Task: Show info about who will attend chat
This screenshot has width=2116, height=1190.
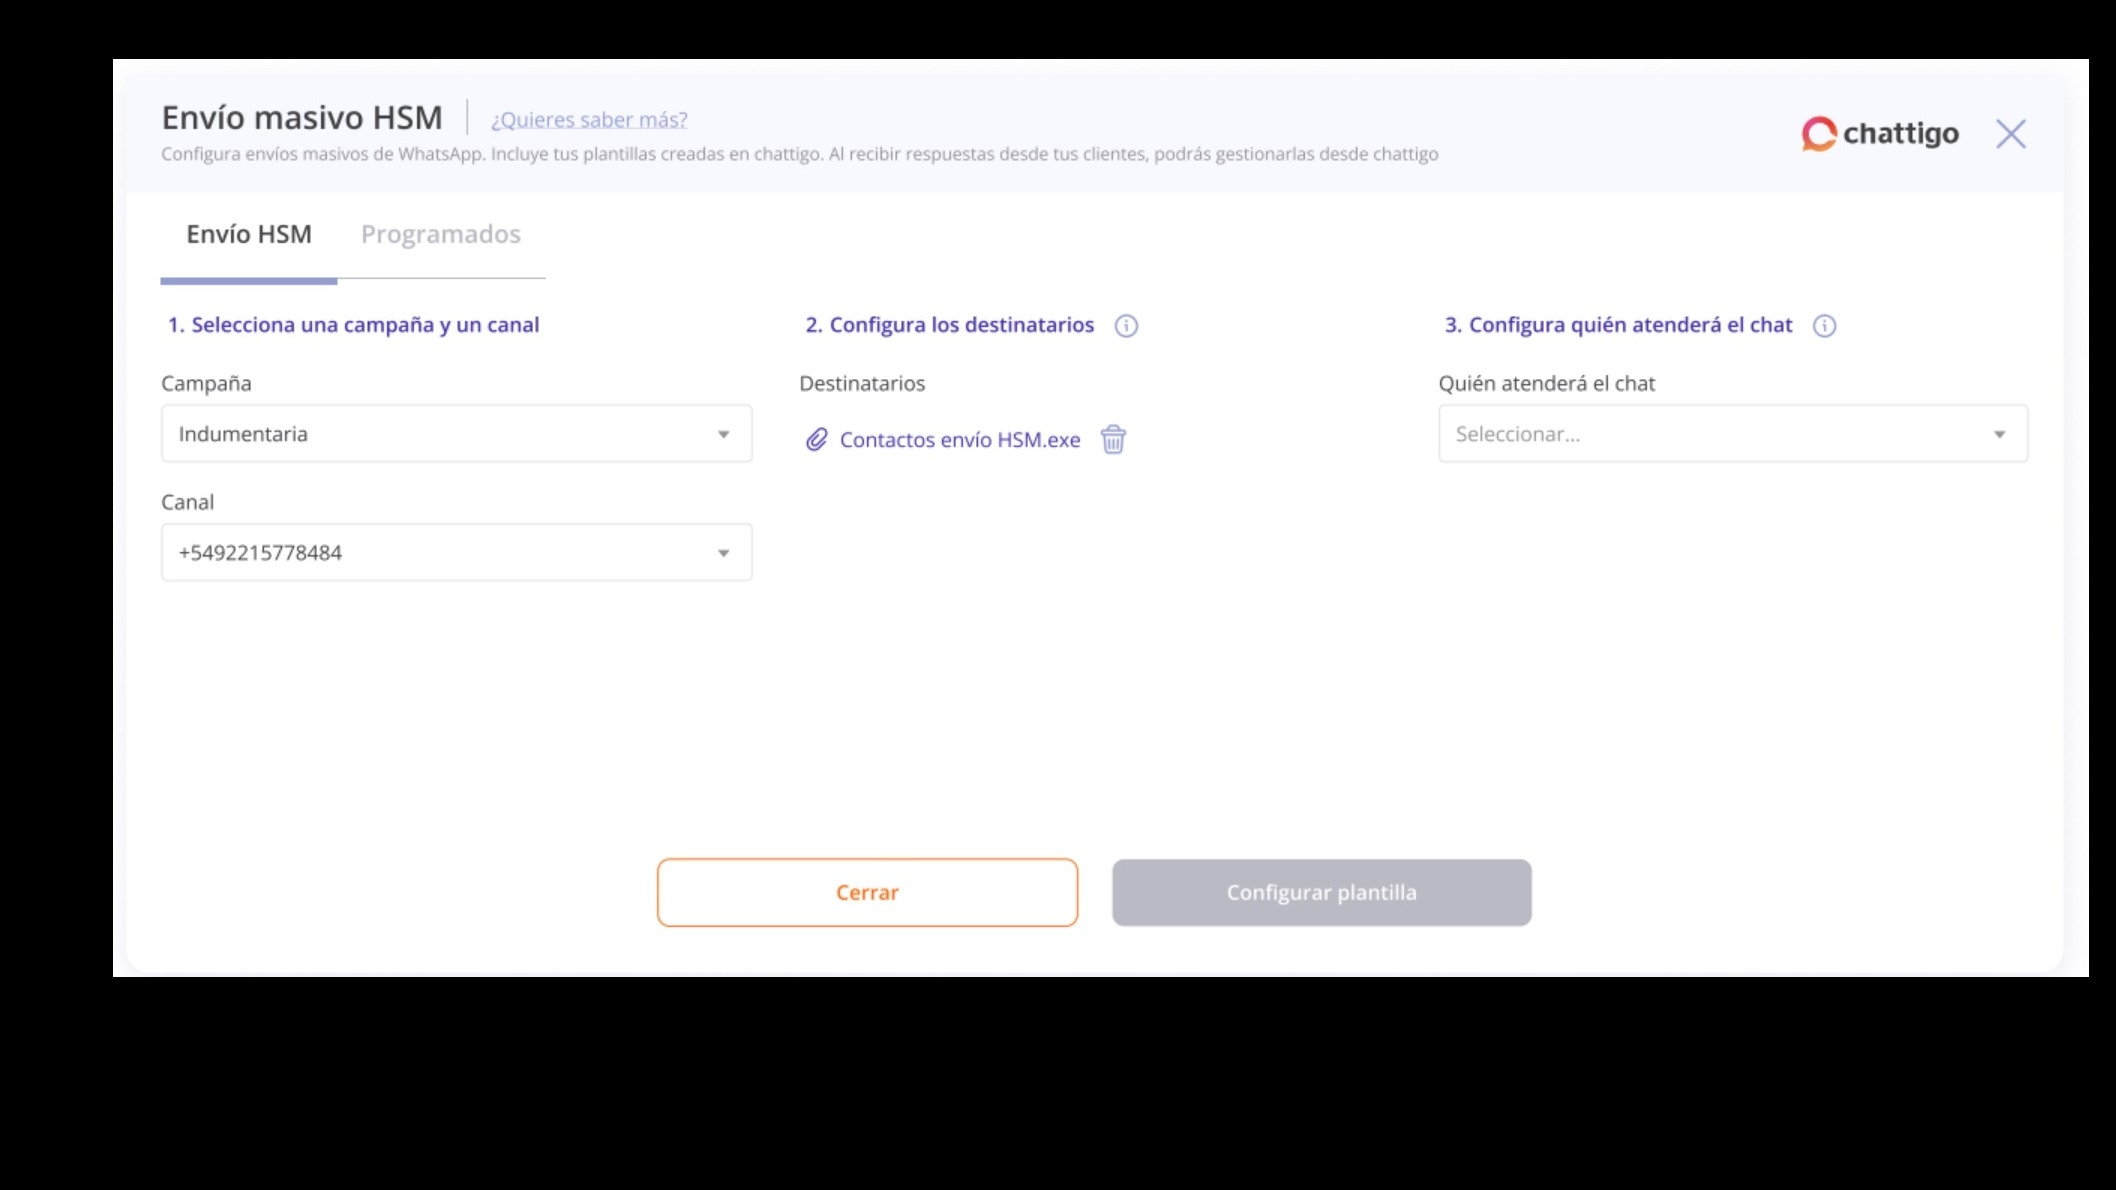Action: (x=1824, y=326)
